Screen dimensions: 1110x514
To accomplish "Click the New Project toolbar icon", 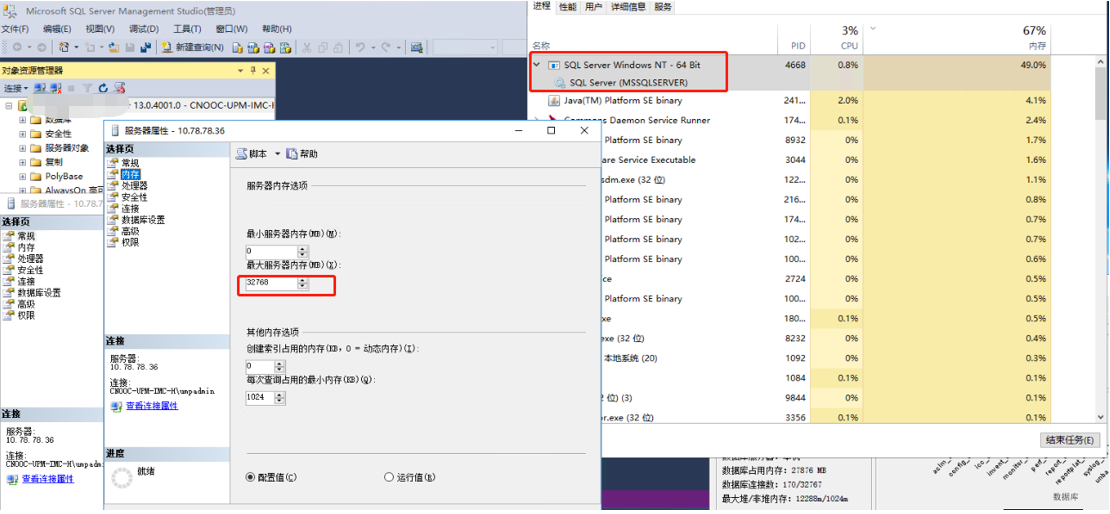I will coord(64,47).
